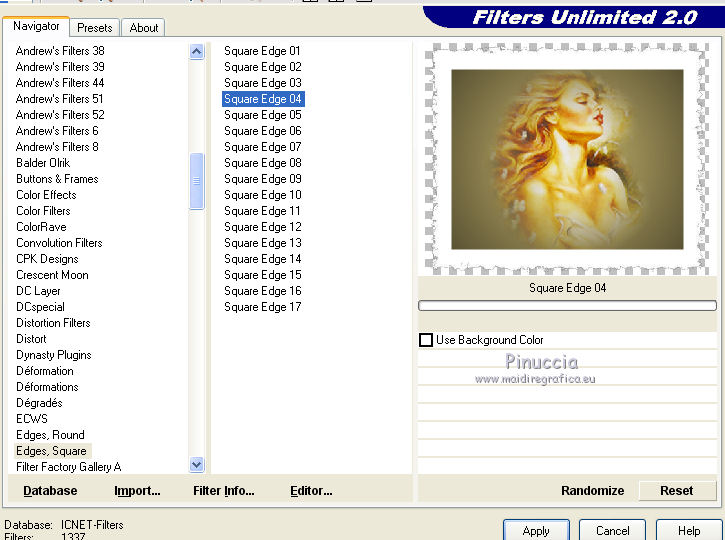Click the Apply button
The height and width of the screenshot is (540, 725).
click(536, 530)
